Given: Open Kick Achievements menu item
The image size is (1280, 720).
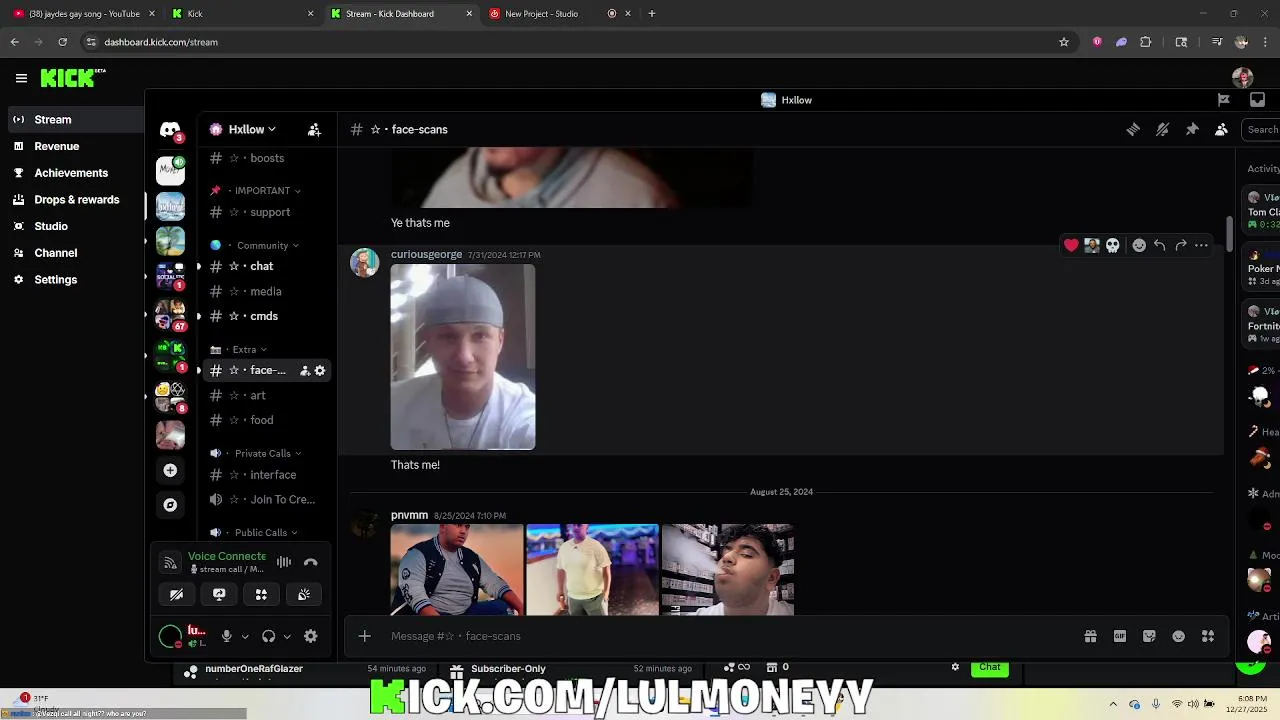Looking at the screenshot, I should click(x=70, y=173).
